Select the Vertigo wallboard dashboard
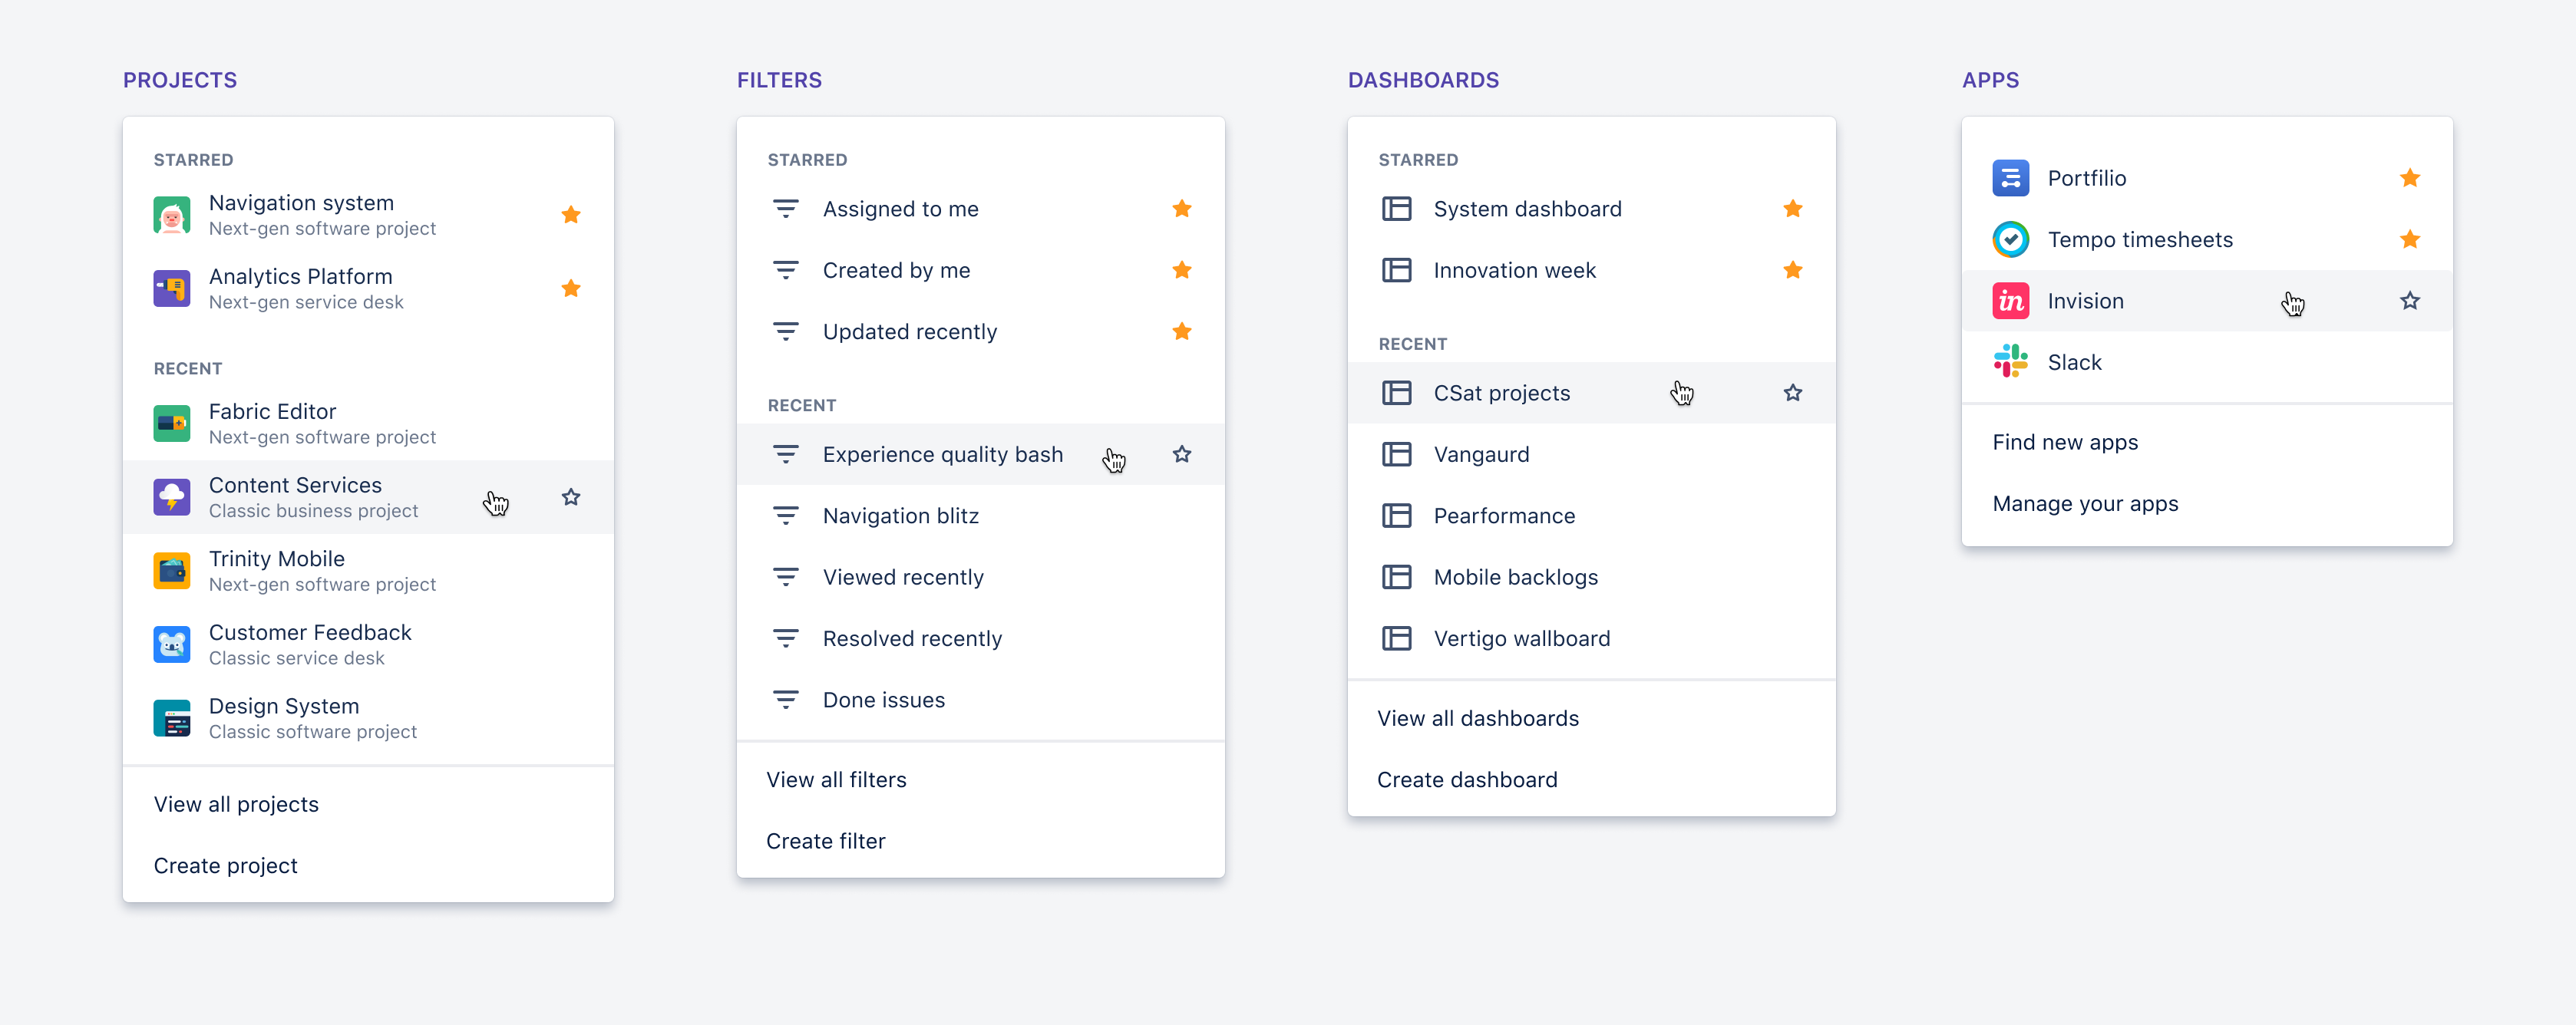The height and width of the screenshot is (1025, 2576). tap(1521, 639)
